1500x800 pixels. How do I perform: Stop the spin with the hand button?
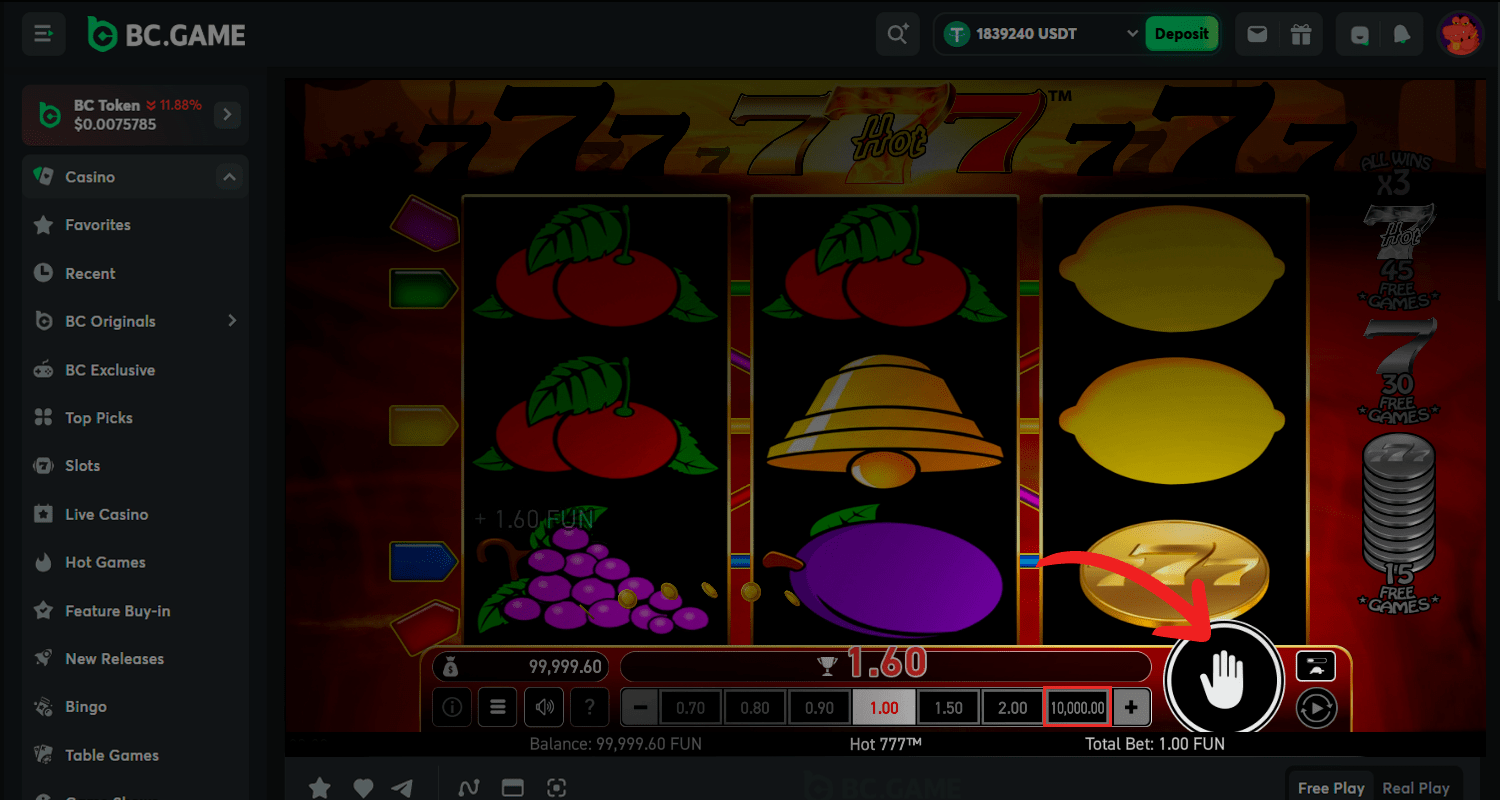click(1224, 680)
